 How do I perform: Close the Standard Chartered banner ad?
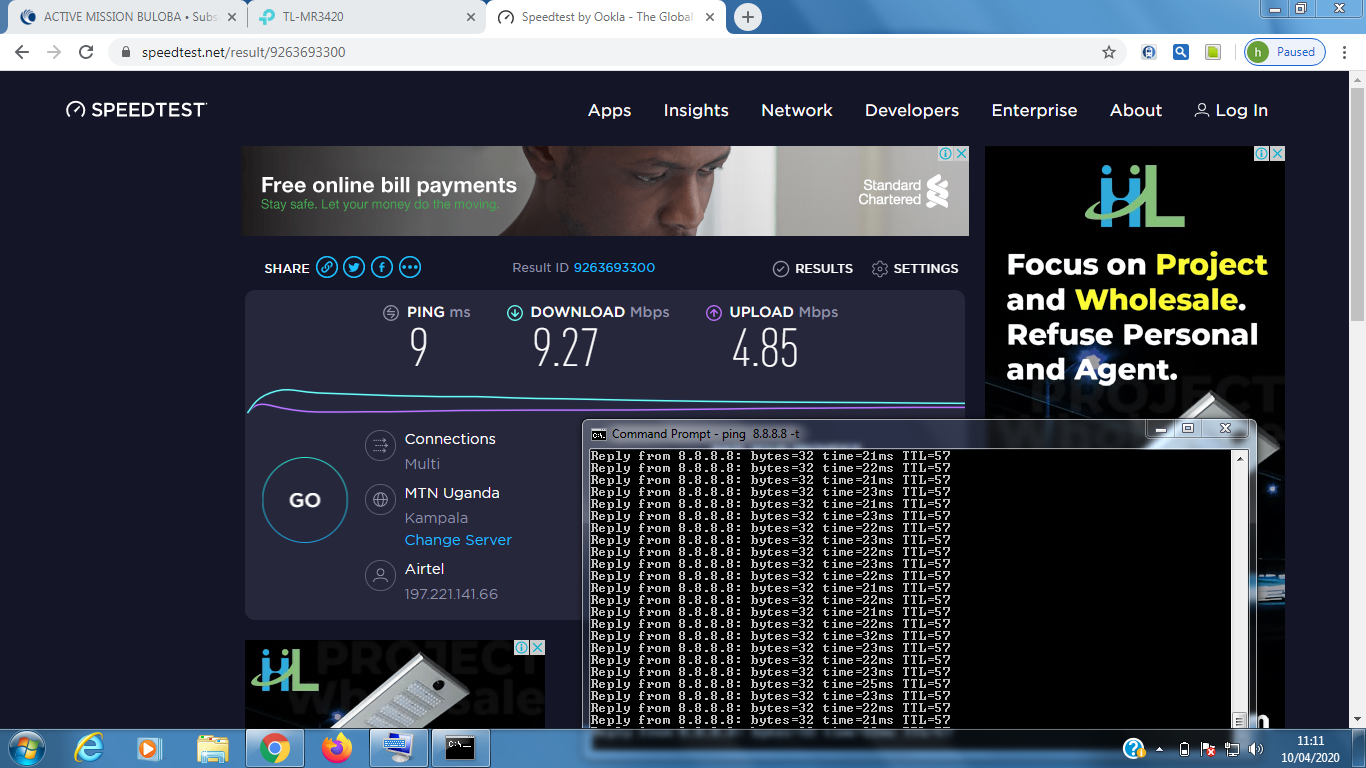point(961,154)
